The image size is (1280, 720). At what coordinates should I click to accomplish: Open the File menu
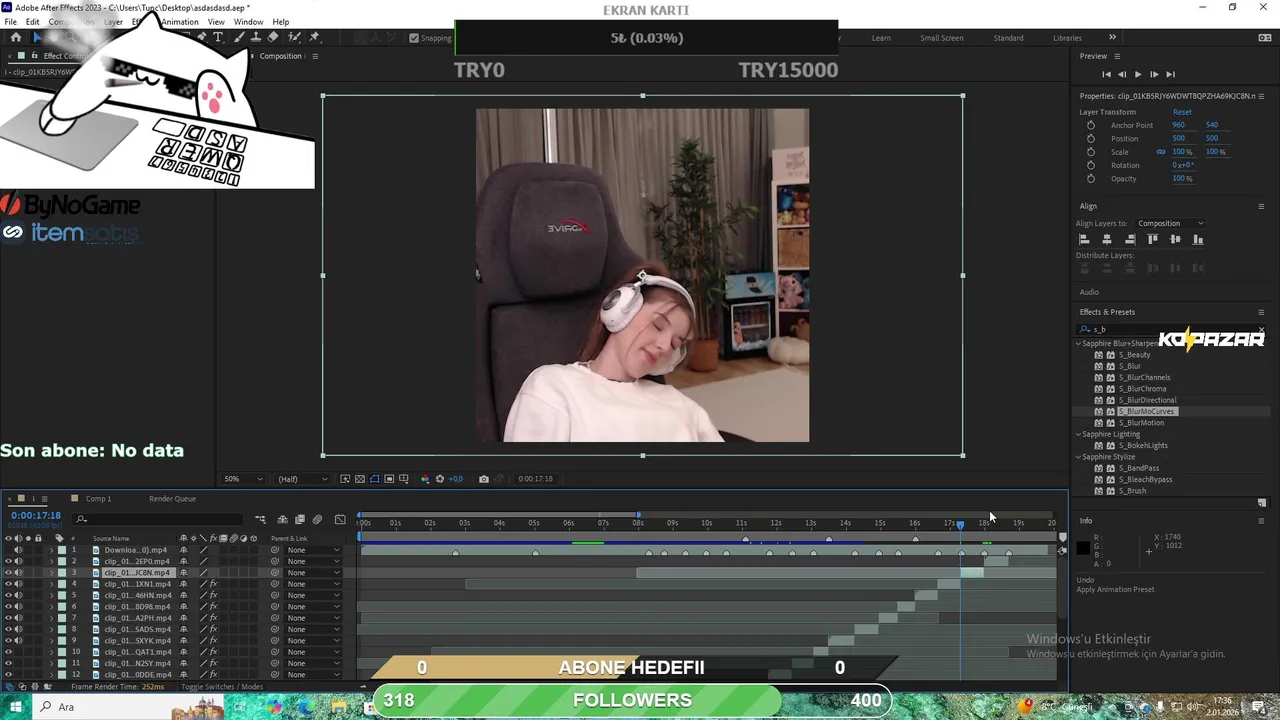coord(10,22)
